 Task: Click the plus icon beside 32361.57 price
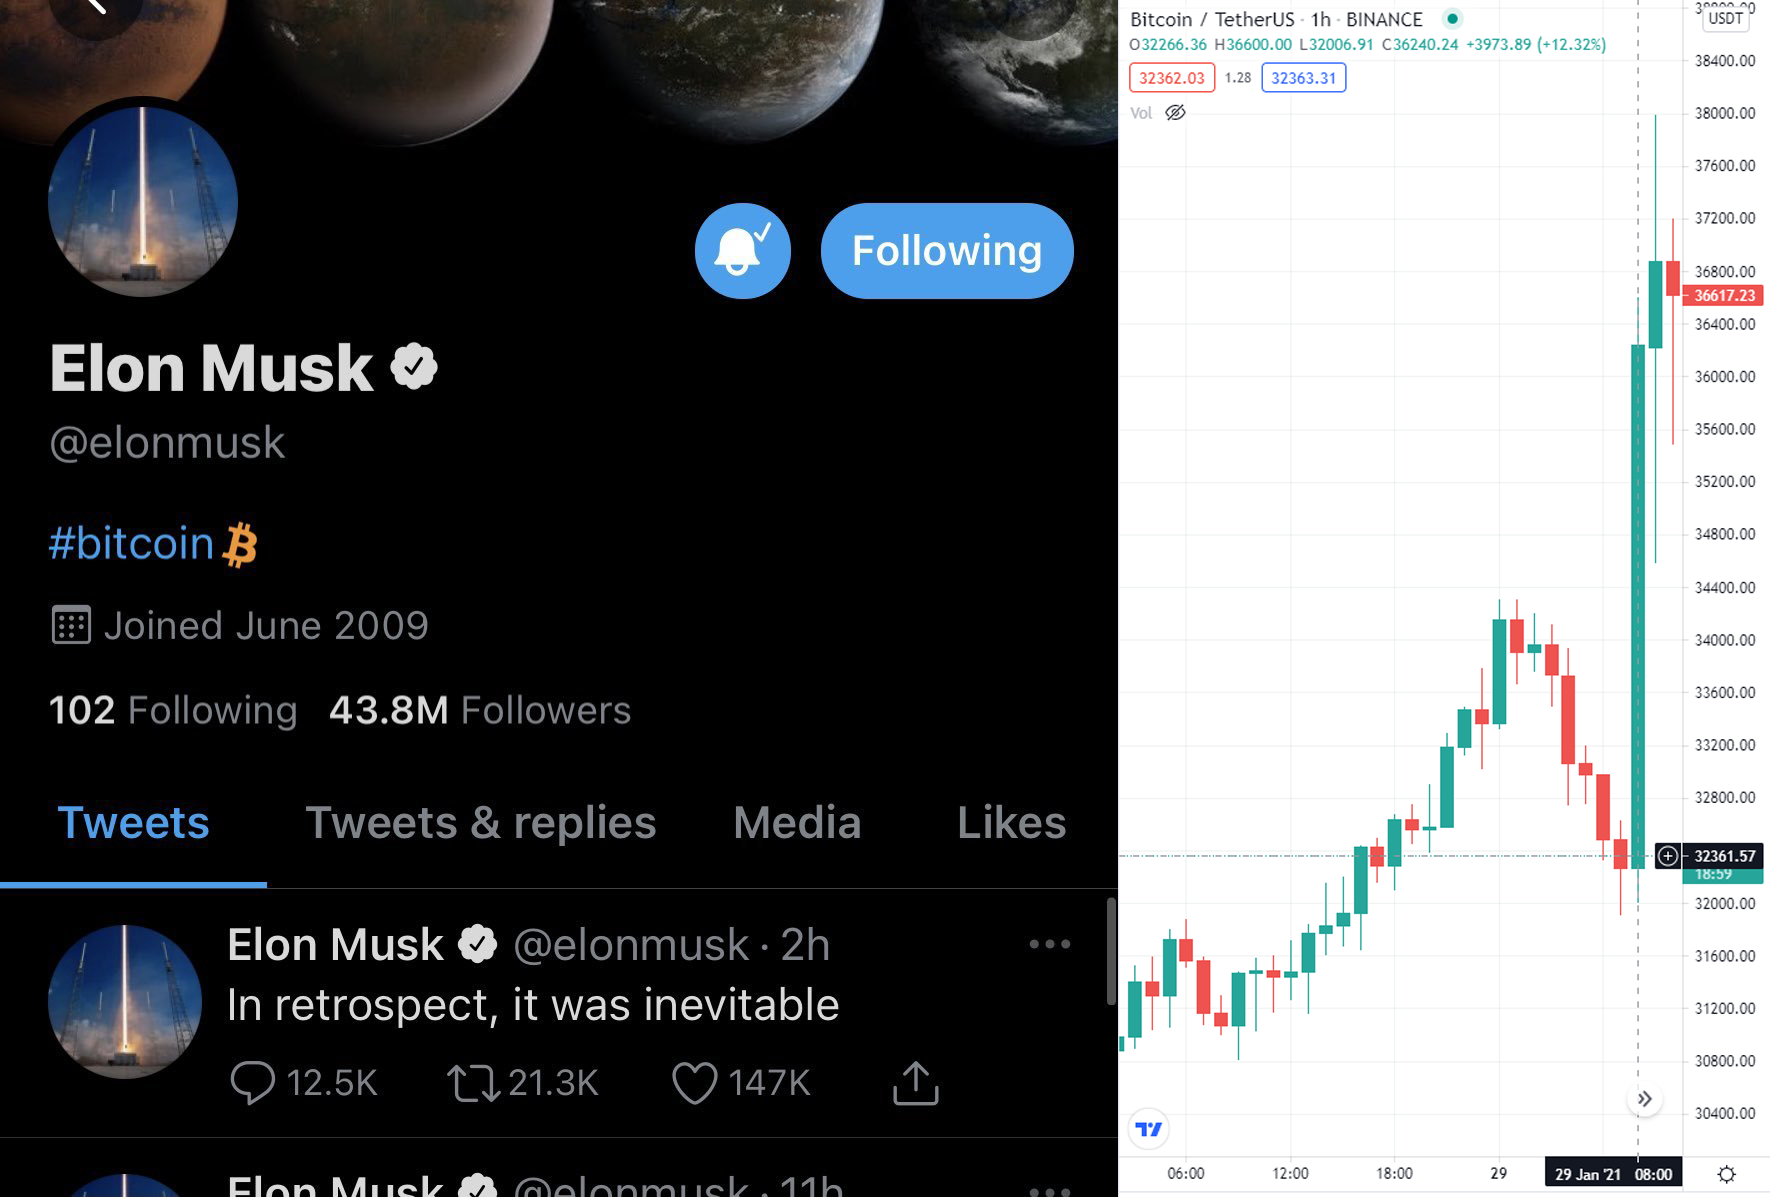1667,856
